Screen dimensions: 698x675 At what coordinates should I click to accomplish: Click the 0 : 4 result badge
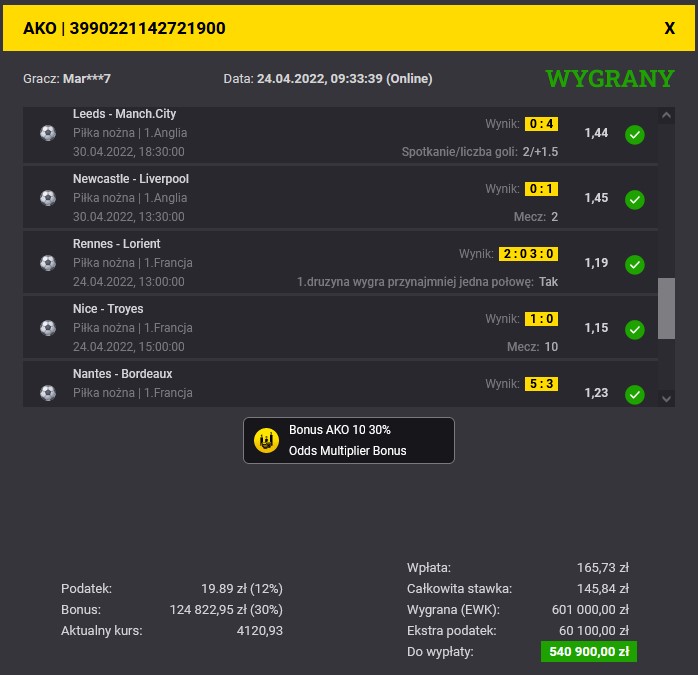tap(541, 124)
